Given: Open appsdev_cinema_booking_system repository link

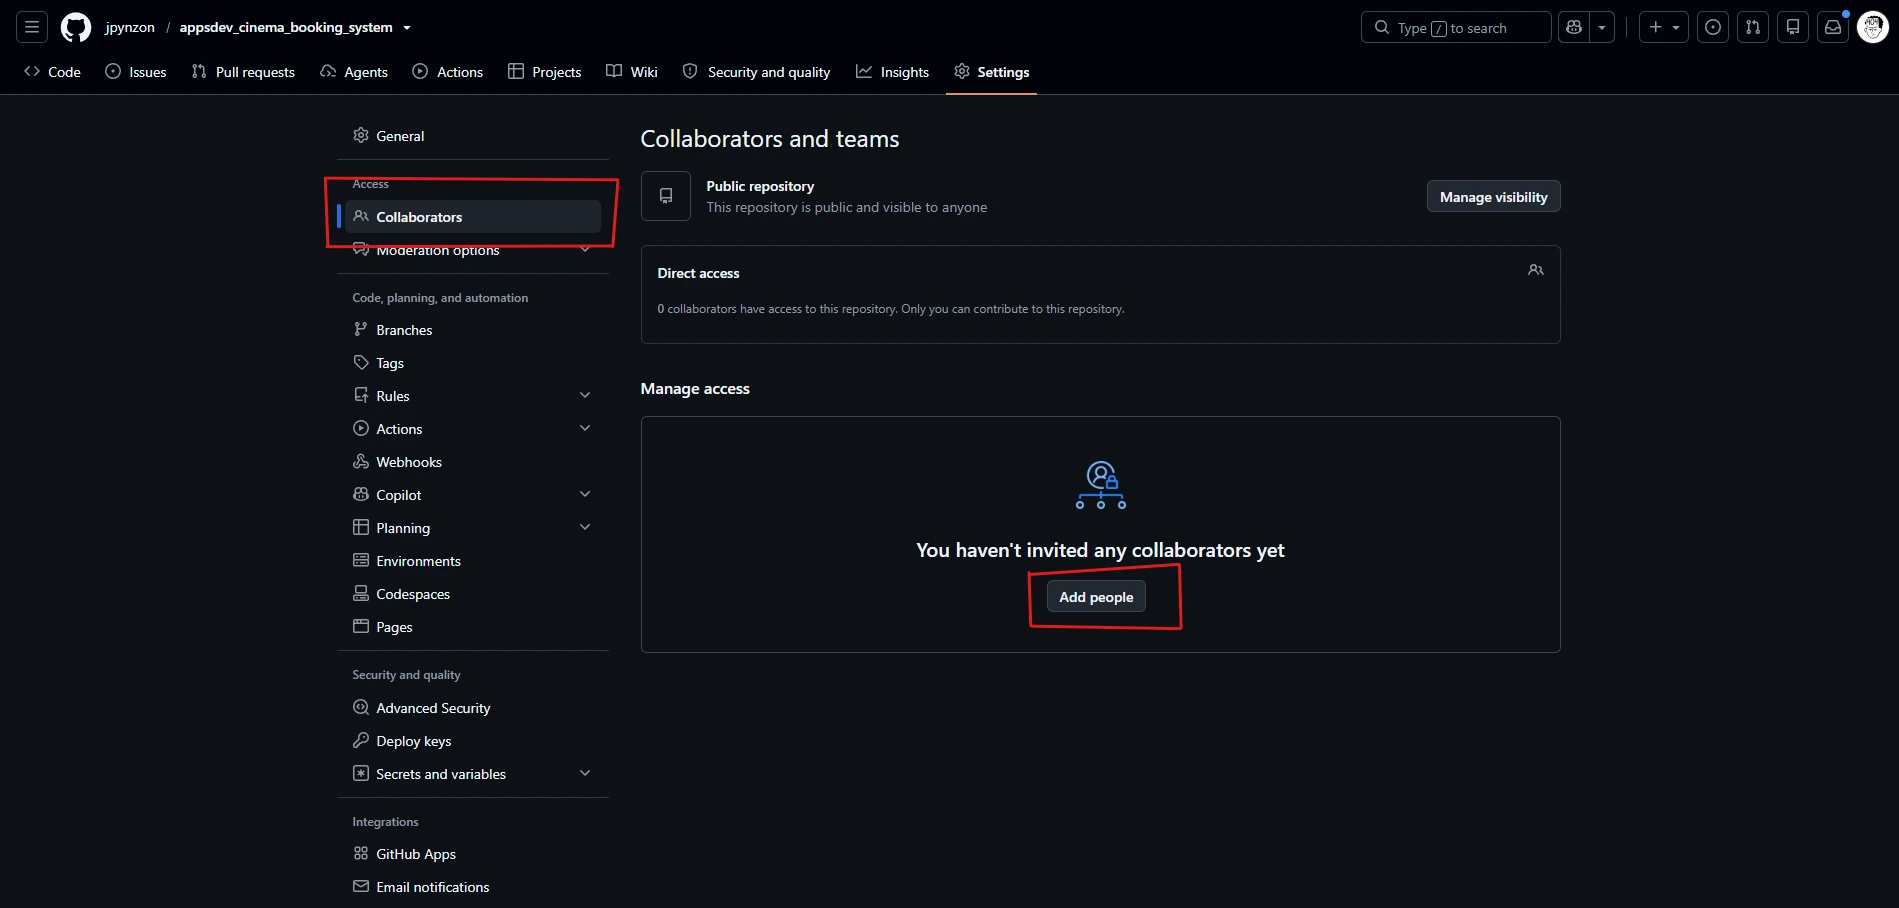Looking at the screenshot, I should coord(286,28).
